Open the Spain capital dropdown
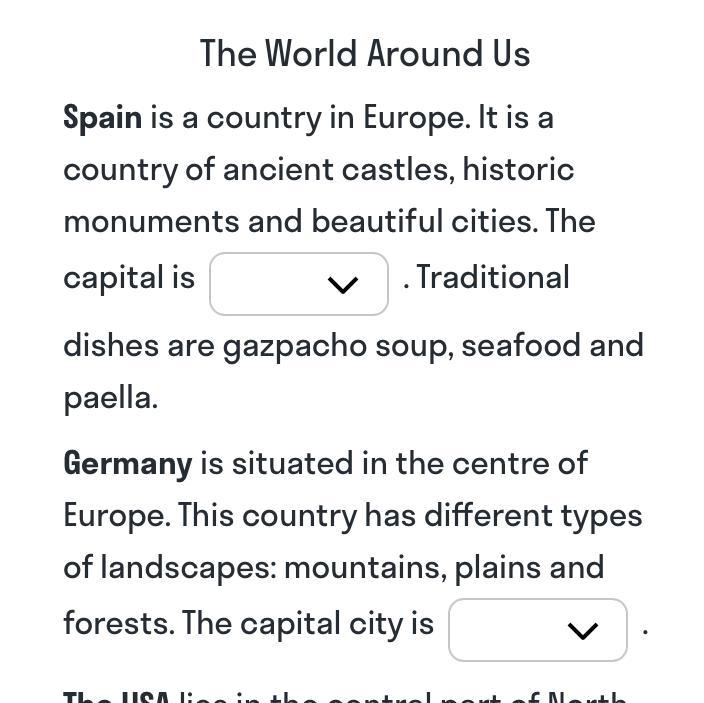 click(298, 284)
